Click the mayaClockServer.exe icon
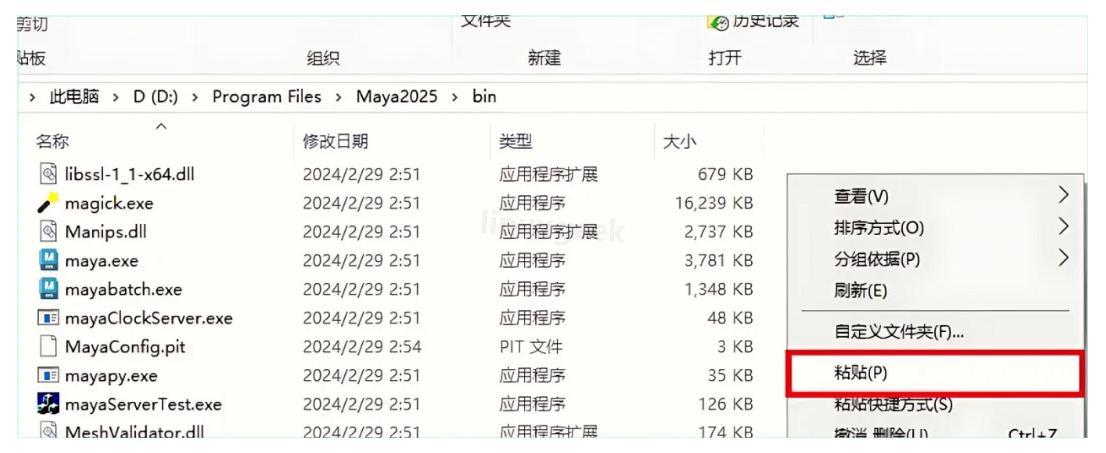This screenshot has width=1106, height=453. (46, 318)
